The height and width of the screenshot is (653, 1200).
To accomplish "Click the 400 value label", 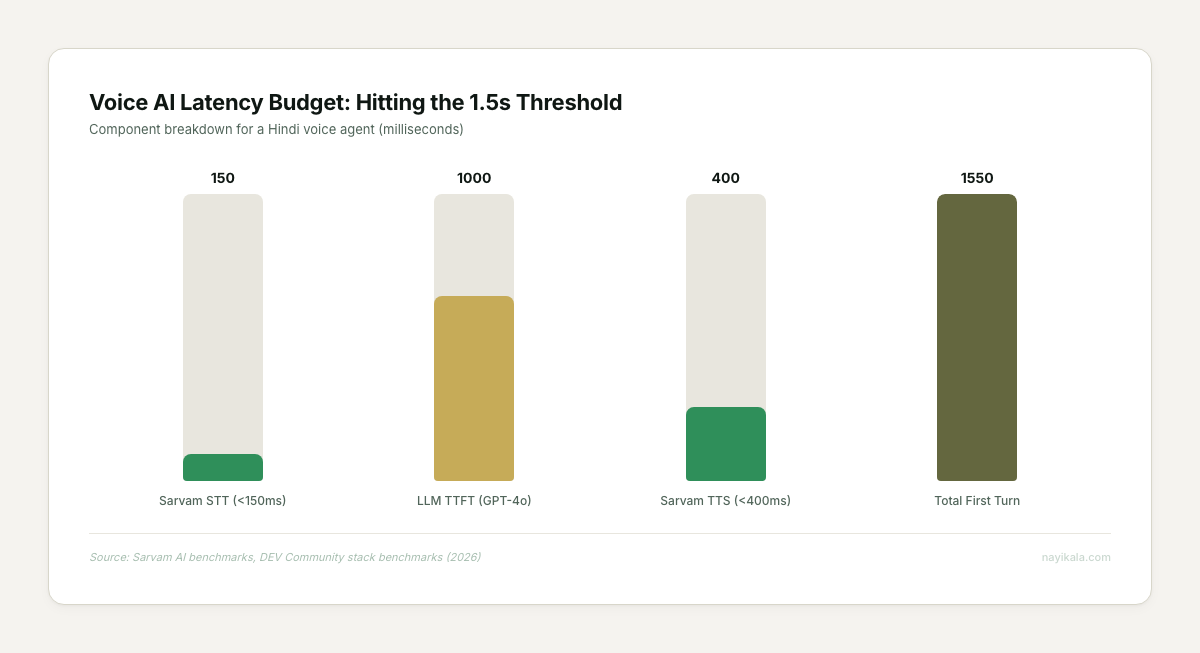I will 726,178.
